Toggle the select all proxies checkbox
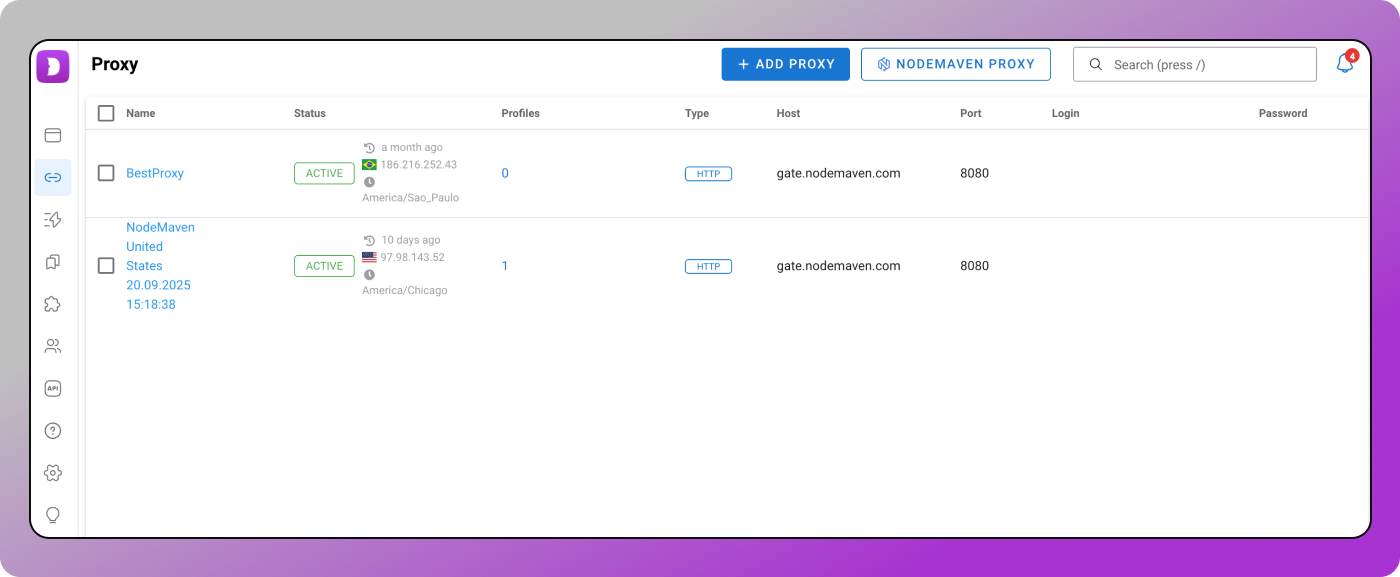The width and height of the screenshot is (1400, 577). click(106, 113)
